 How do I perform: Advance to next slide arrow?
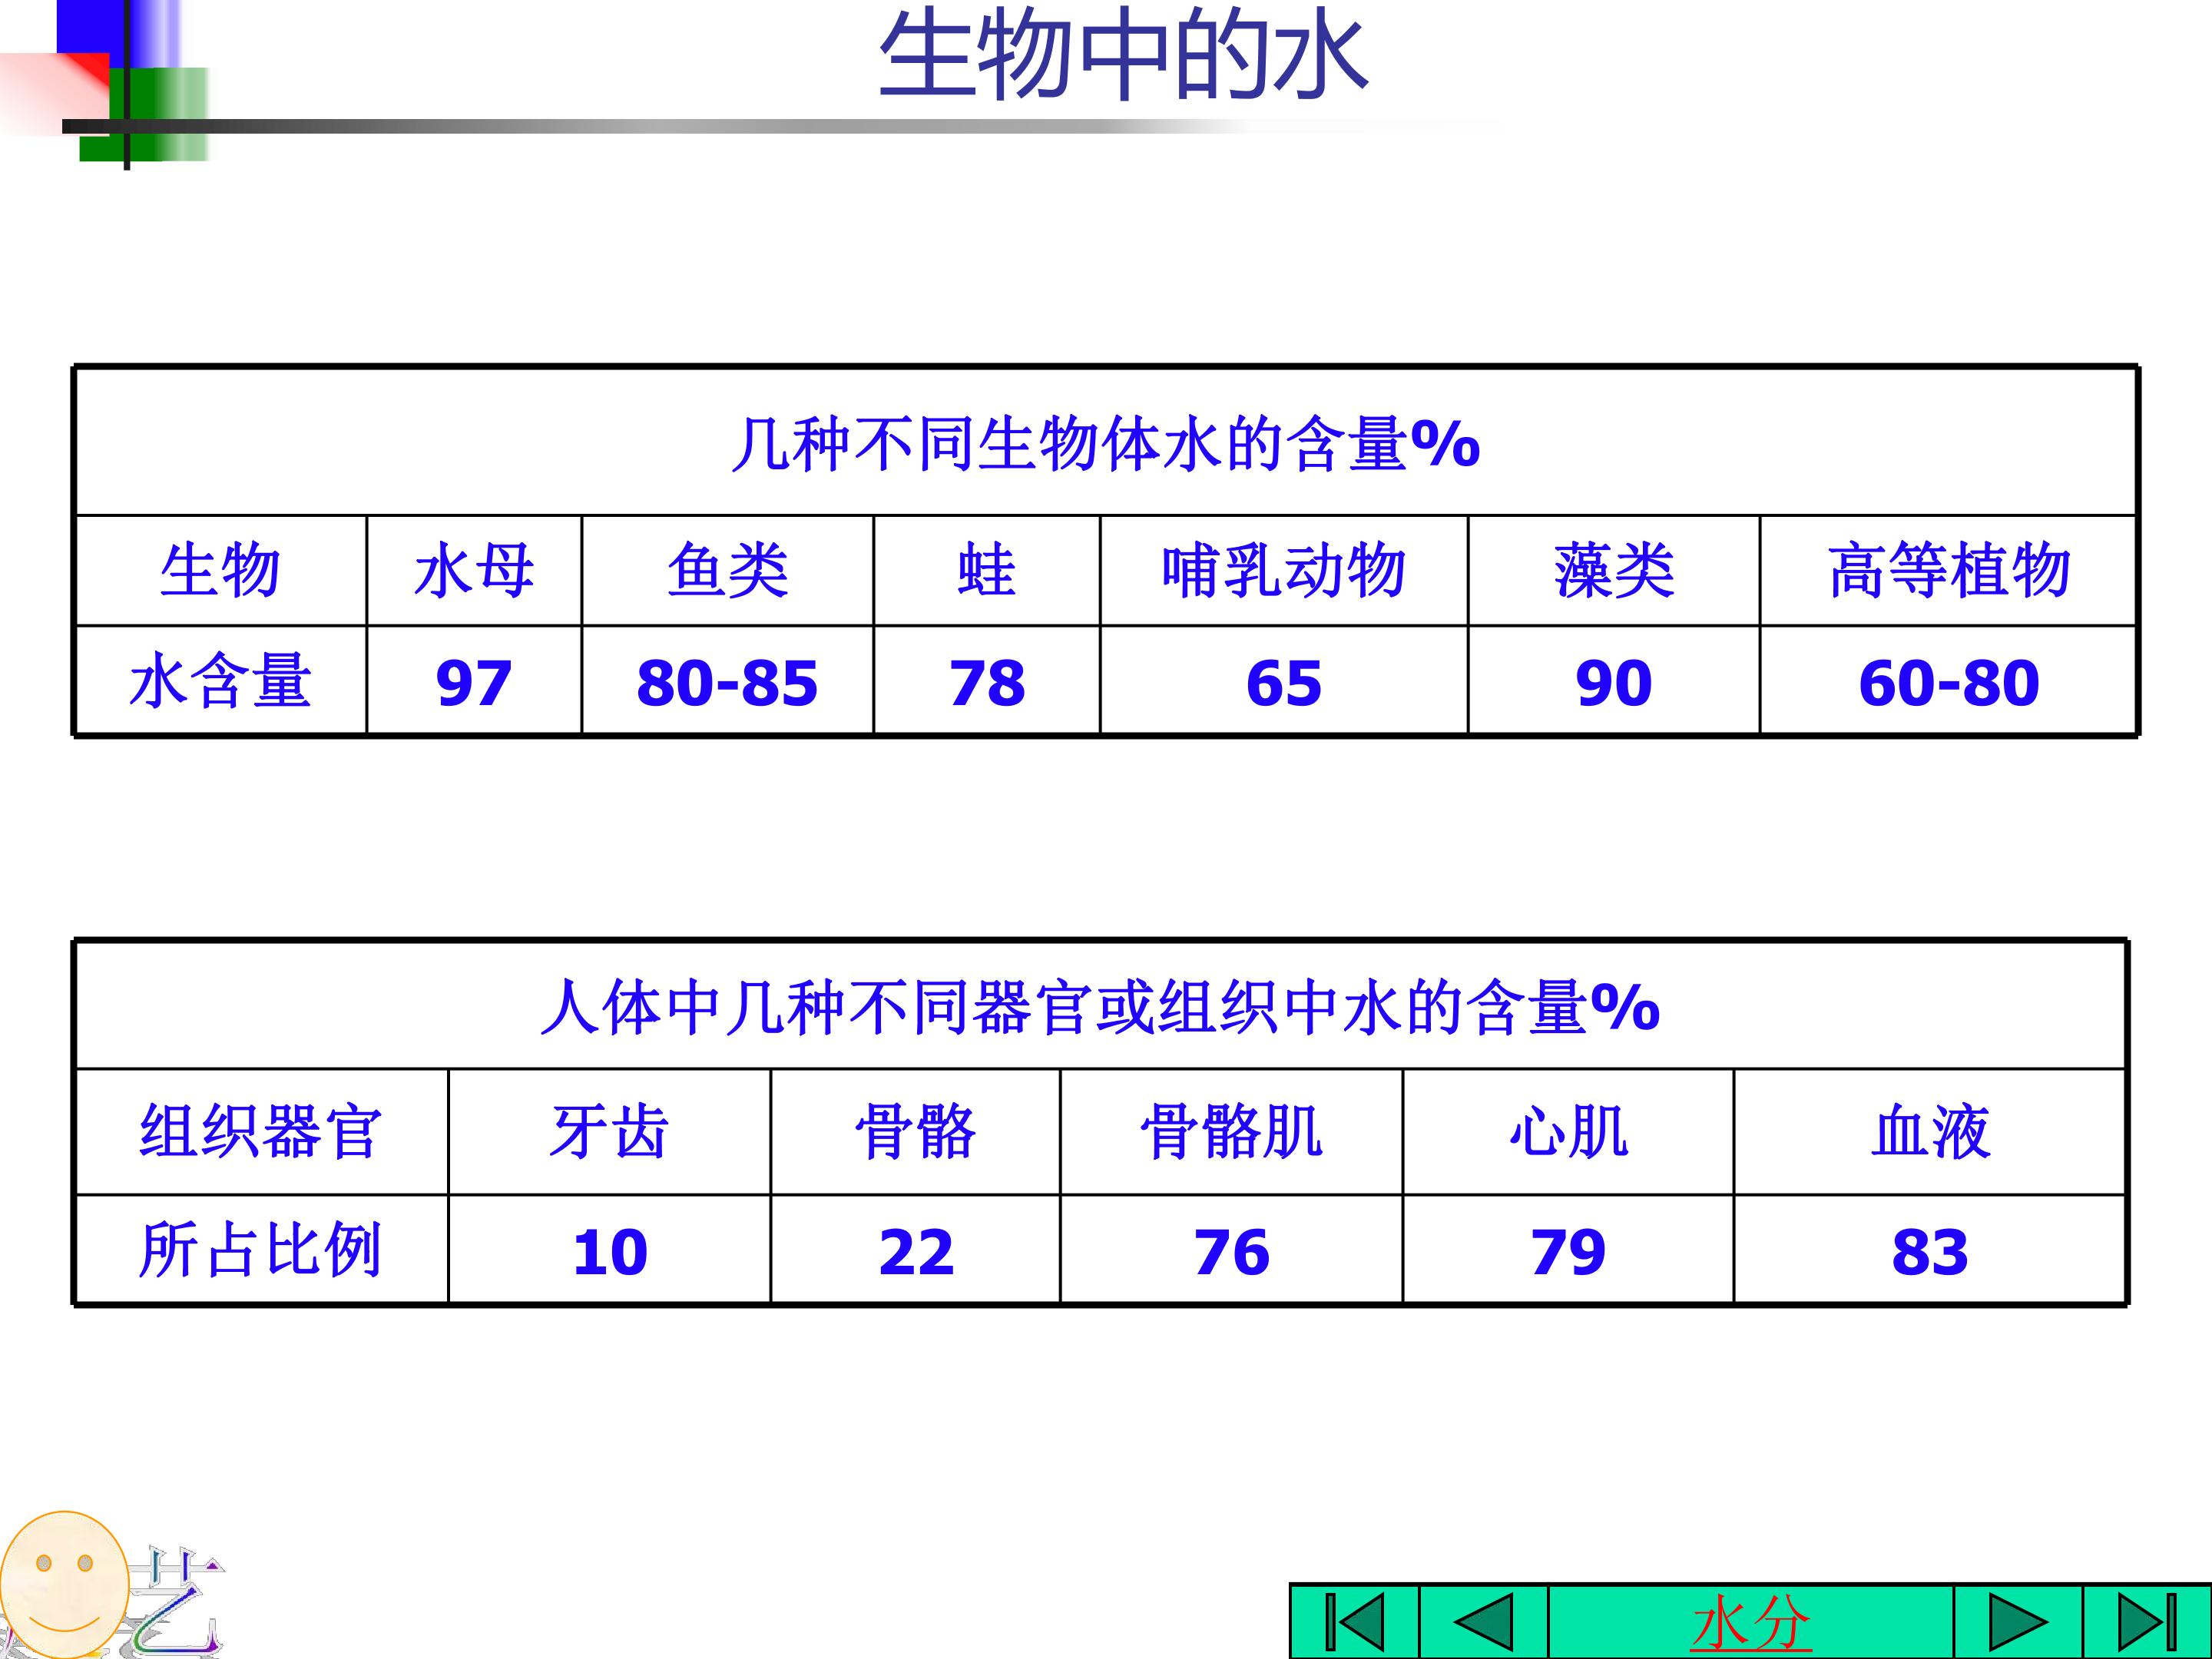pos(2018,1622)
